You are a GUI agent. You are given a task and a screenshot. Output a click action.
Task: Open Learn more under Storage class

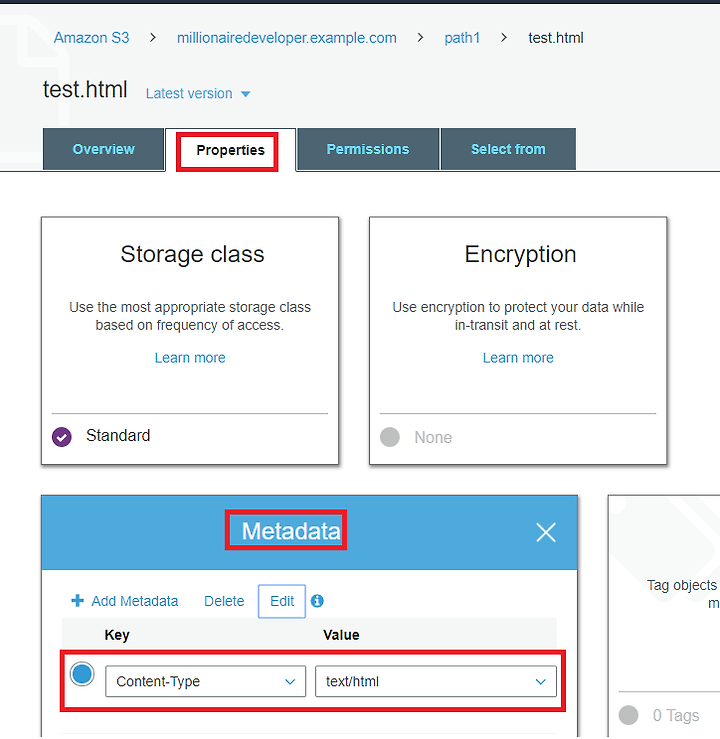(190, 358)
